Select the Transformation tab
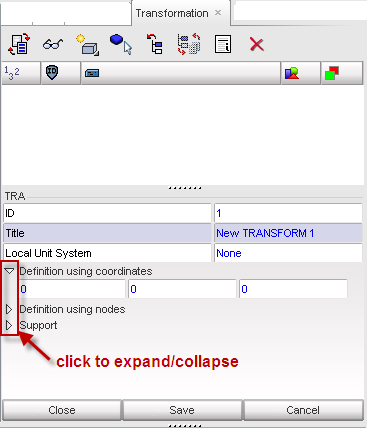367x428 pixels. pos(172,13)
